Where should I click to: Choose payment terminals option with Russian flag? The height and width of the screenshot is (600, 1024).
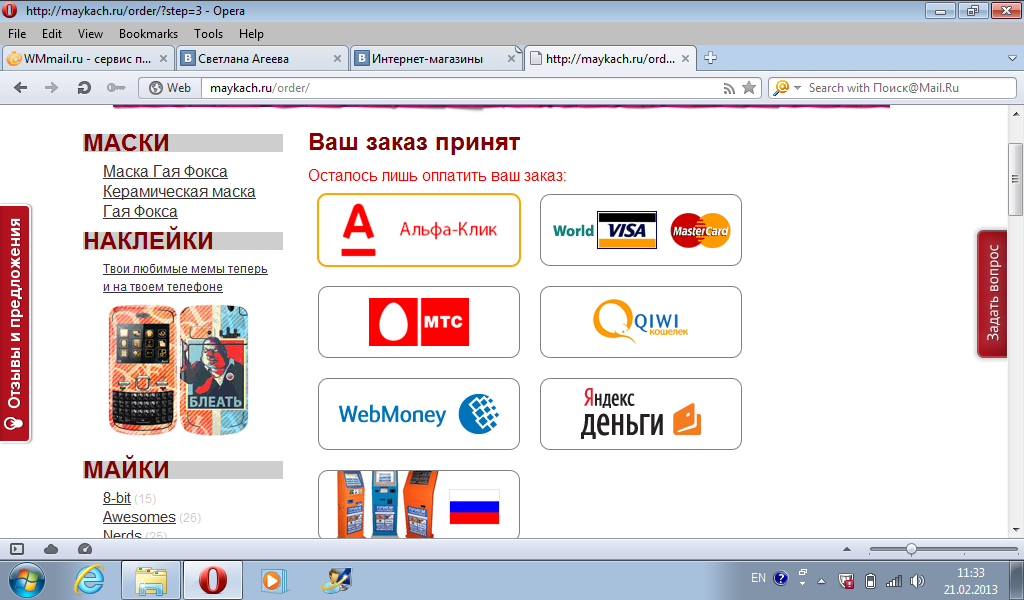point(419,504)
